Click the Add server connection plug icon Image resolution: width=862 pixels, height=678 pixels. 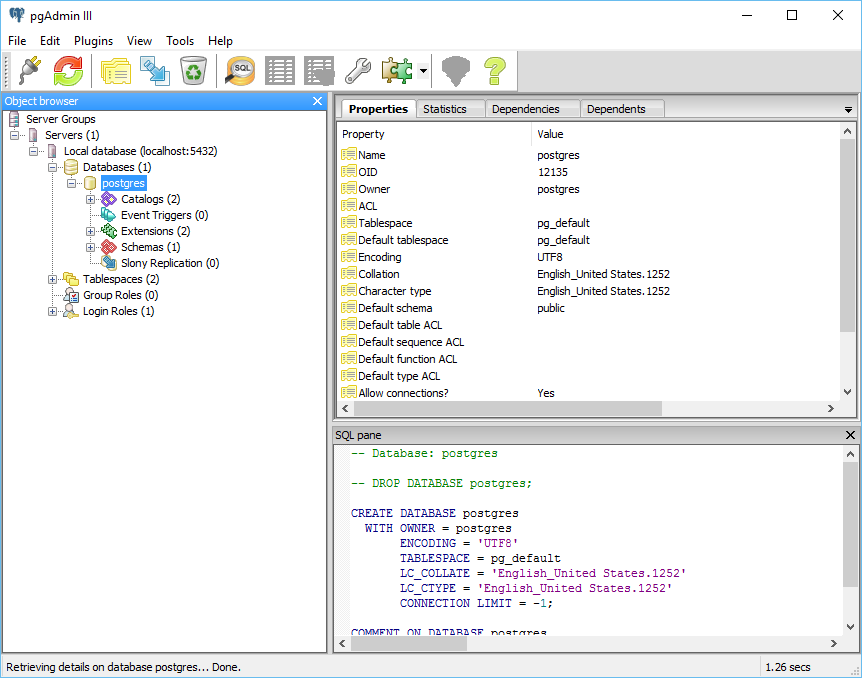(x=30, y=70)
